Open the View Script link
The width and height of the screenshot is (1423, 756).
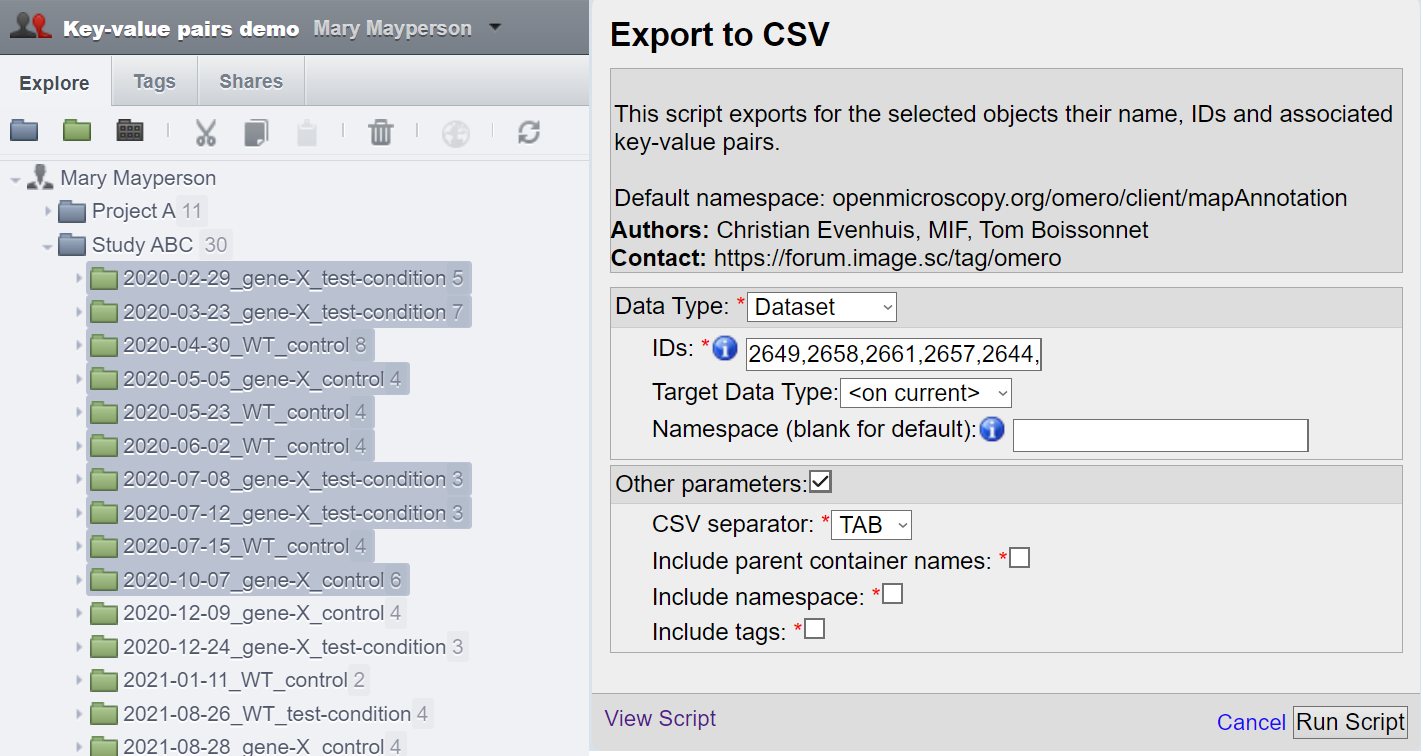point(660,719)
